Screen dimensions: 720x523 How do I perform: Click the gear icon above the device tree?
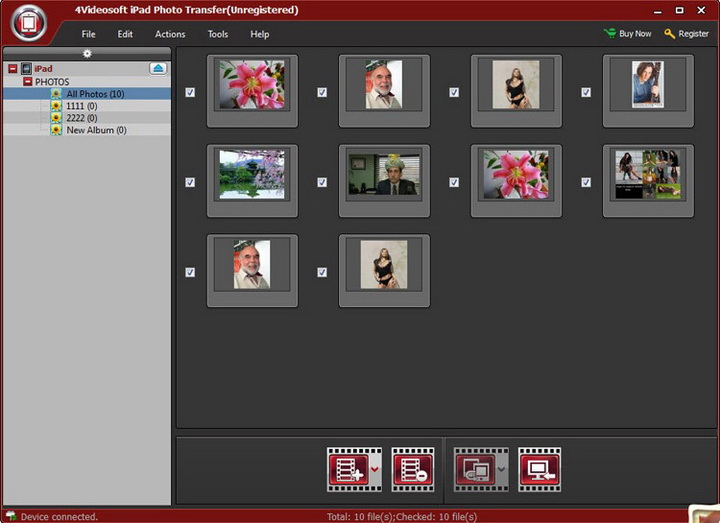[x=87, y=53]
